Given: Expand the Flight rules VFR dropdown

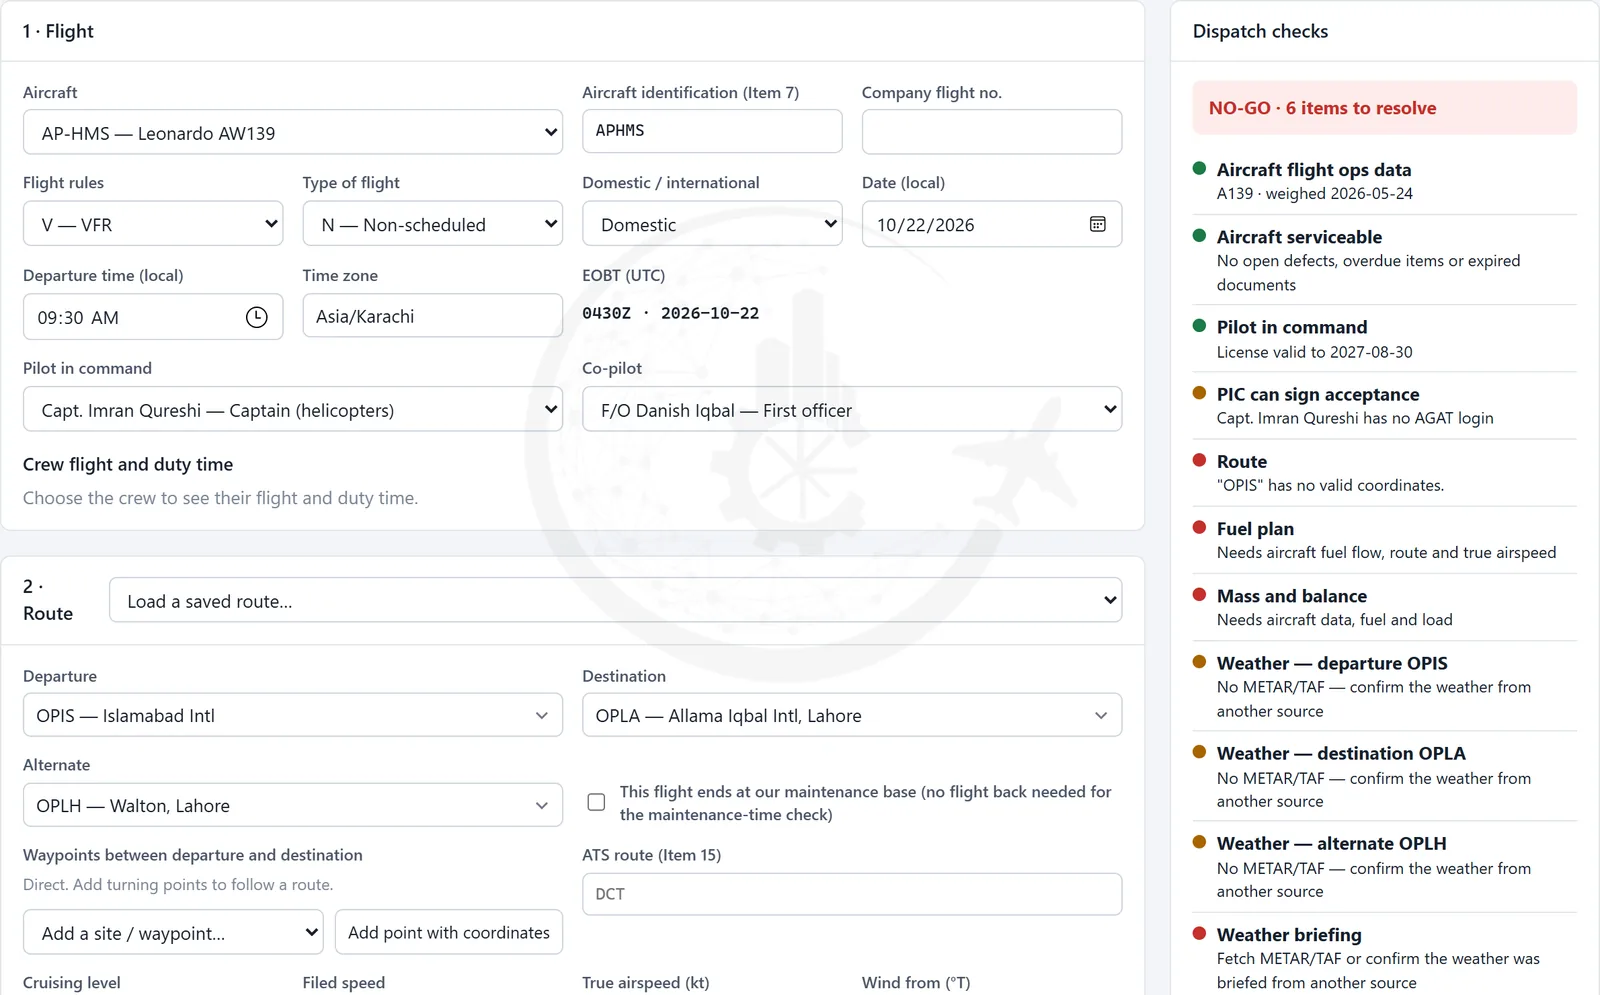Looking at the screenshot, I should 153,224.
